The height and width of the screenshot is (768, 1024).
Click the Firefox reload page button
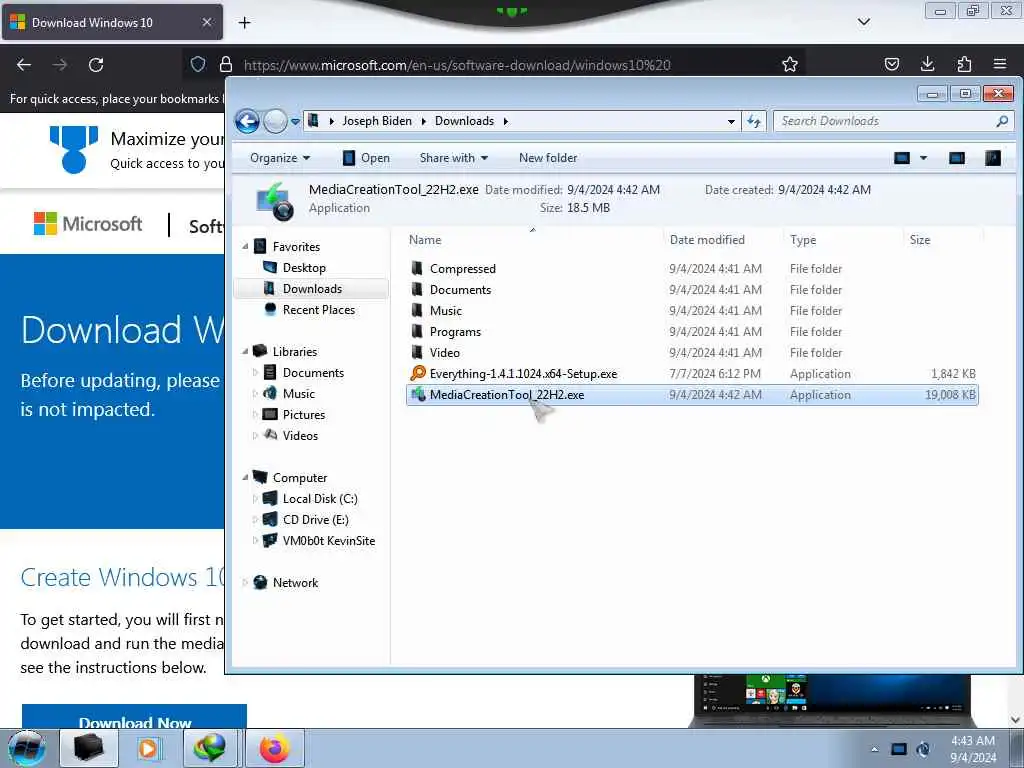(96, 65)
